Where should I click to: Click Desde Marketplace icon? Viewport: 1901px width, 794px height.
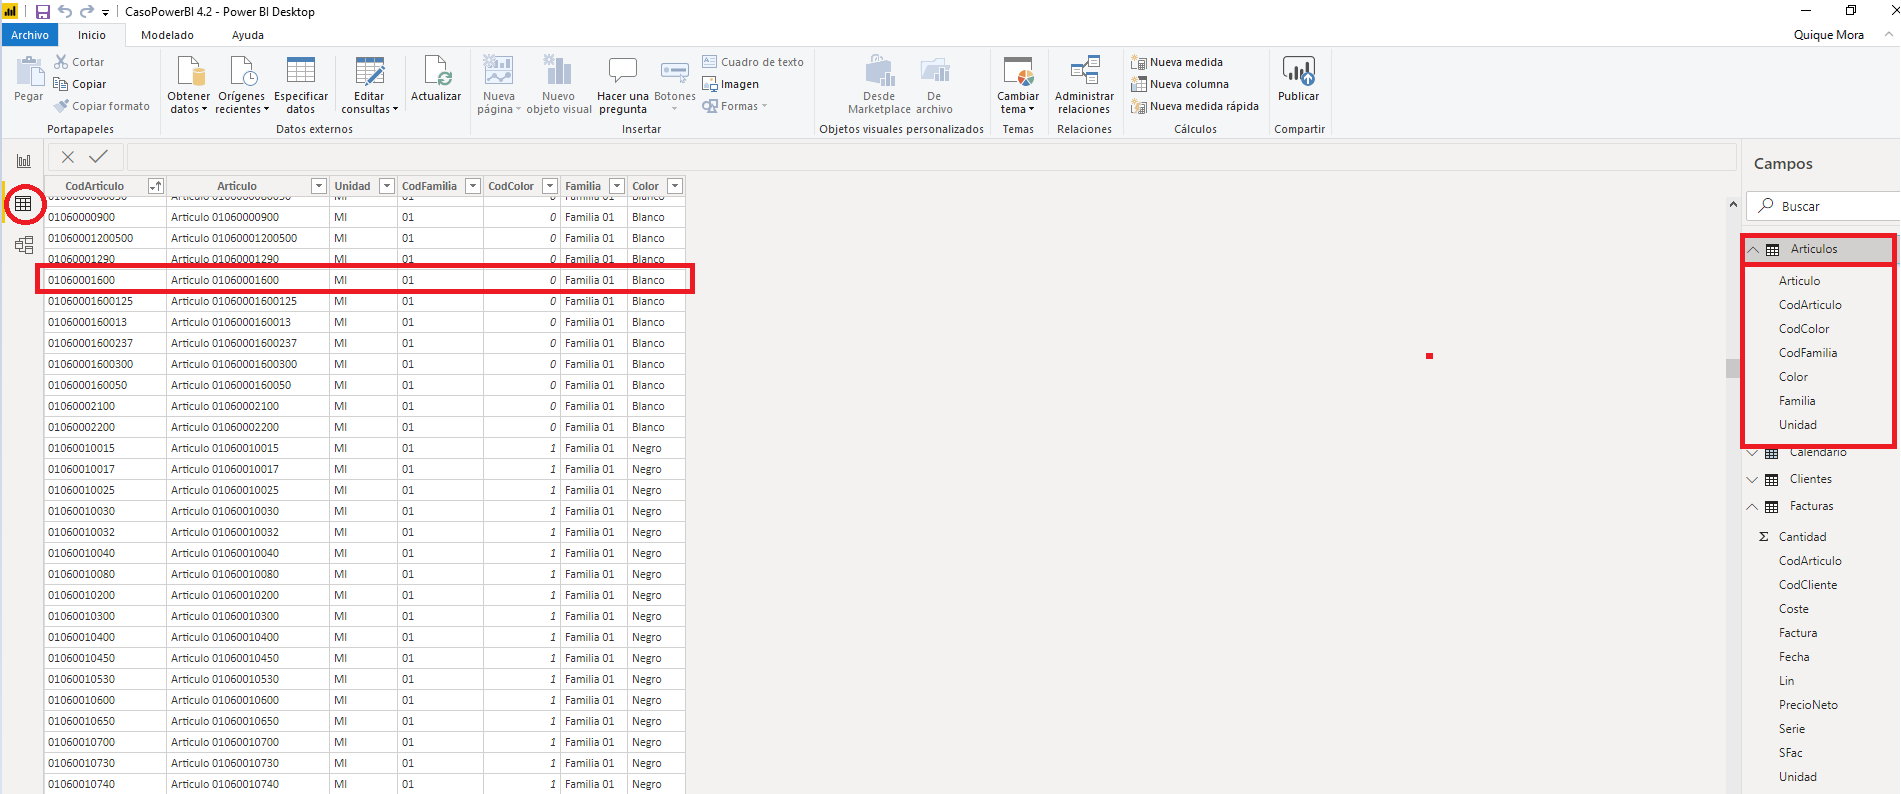tap(879, 70)
